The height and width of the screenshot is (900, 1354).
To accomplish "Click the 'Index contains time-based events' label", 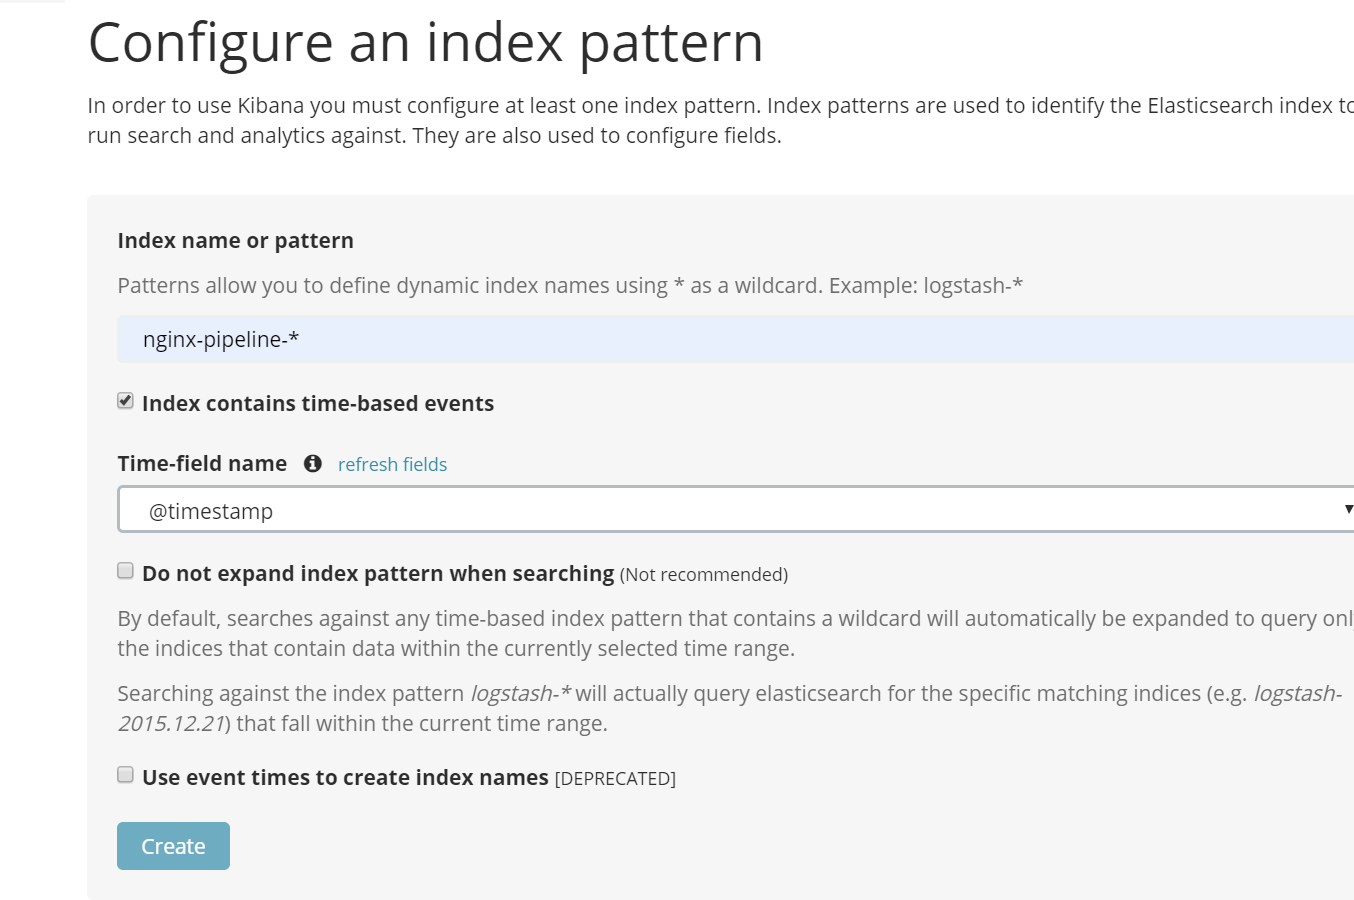I will 318,403.
